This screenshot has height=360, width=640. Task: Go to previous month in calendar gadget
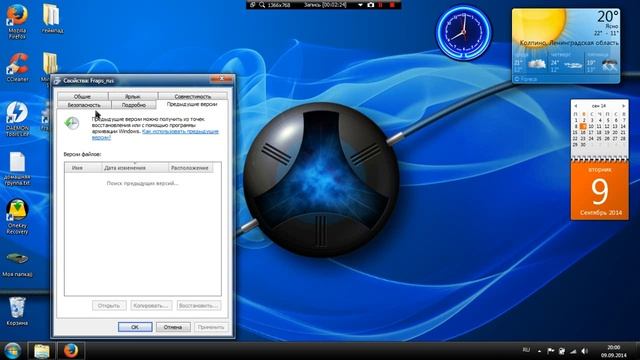576,106
